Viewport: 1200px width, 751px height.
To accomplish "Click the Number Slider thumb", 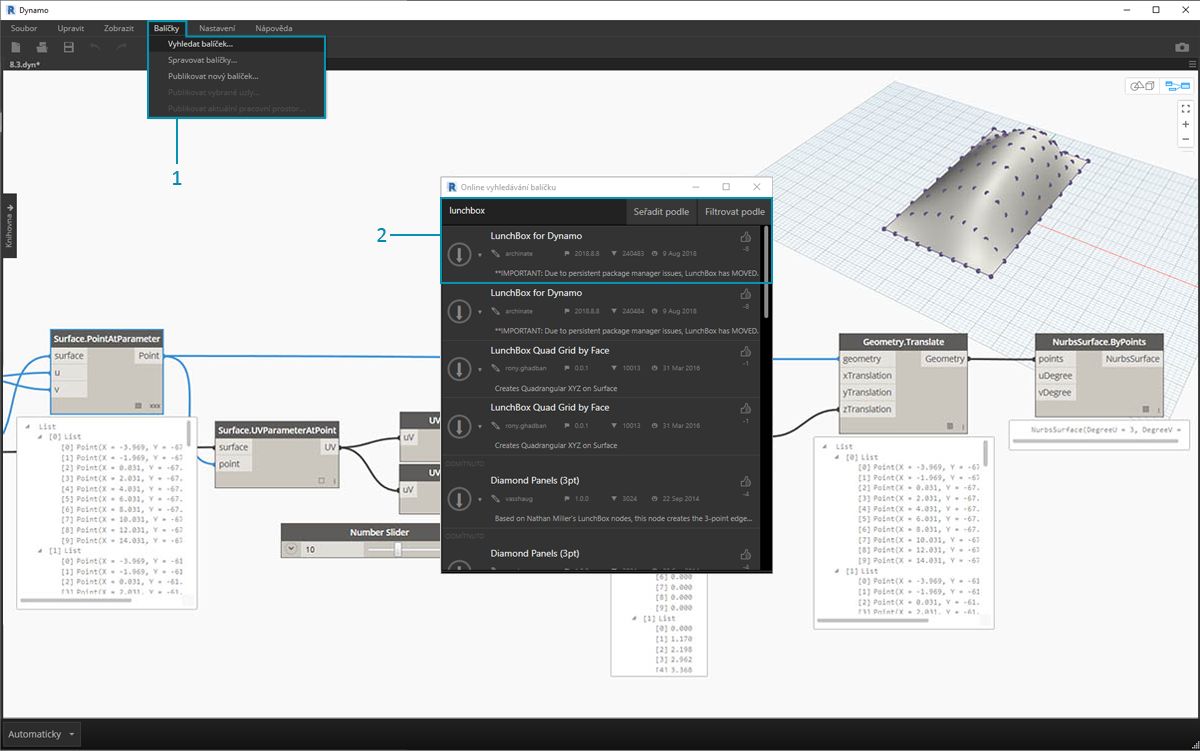I will tap(398, 549).
